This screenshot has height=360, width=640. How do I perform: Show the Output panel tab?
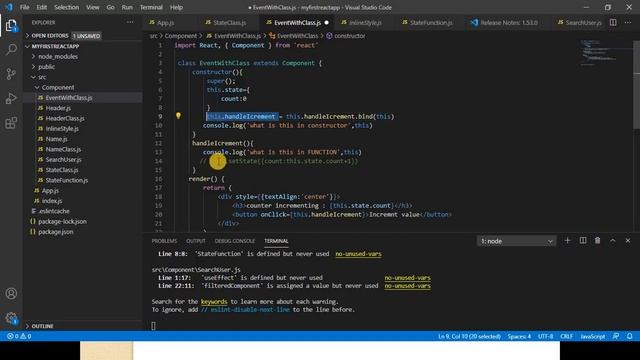coord(196,241)
